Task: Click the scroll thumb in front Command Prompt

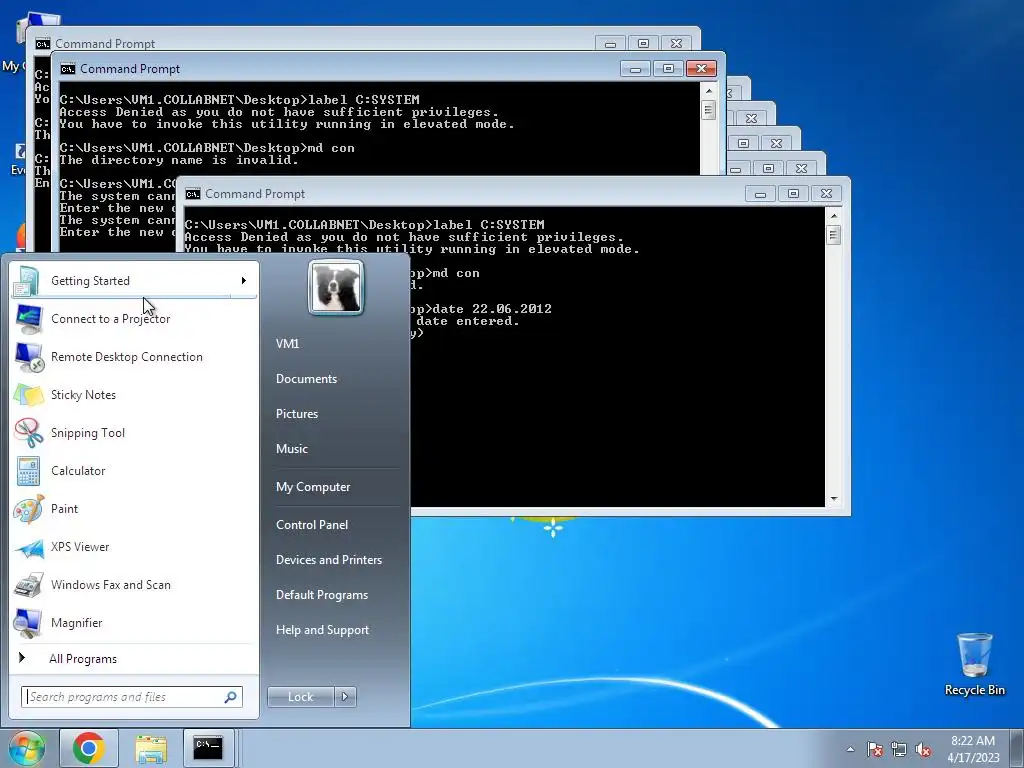Action: [x=833, y=235]
